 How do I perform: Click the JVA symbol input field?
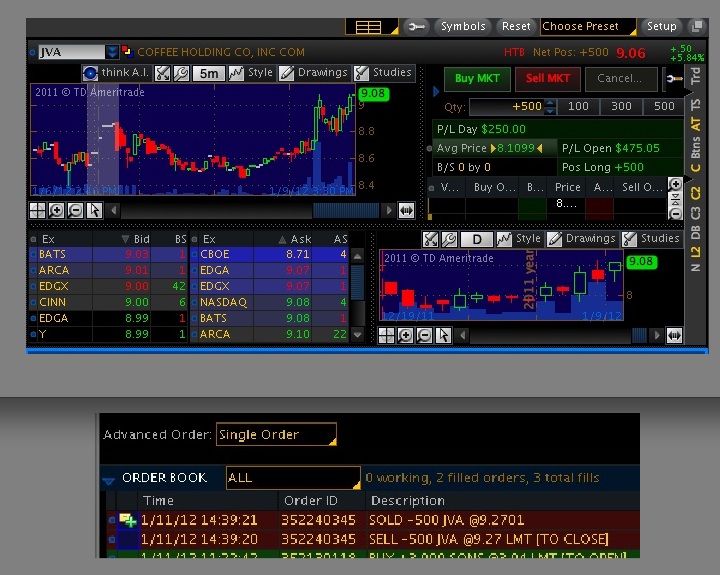click(x=71, y=52)
